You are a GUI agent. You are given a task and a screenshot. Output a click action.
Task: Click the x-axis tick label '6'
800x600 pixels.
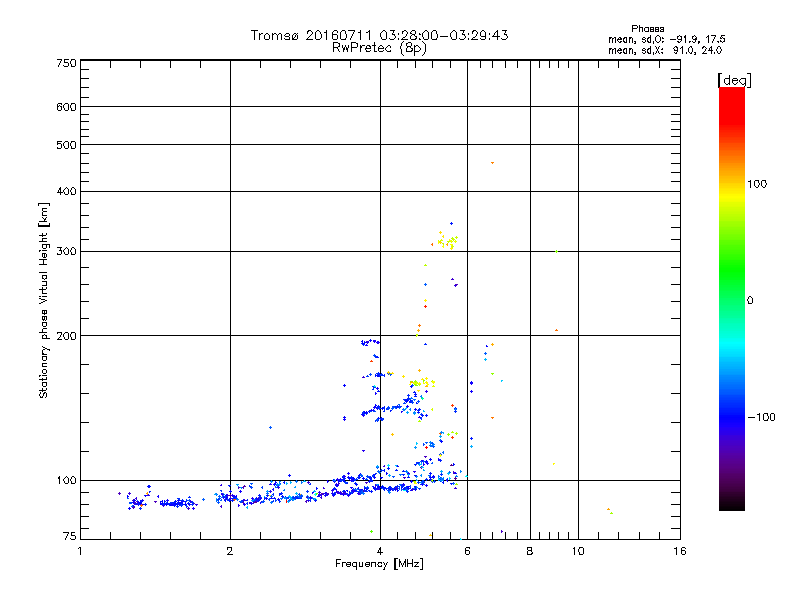[467, 551]
